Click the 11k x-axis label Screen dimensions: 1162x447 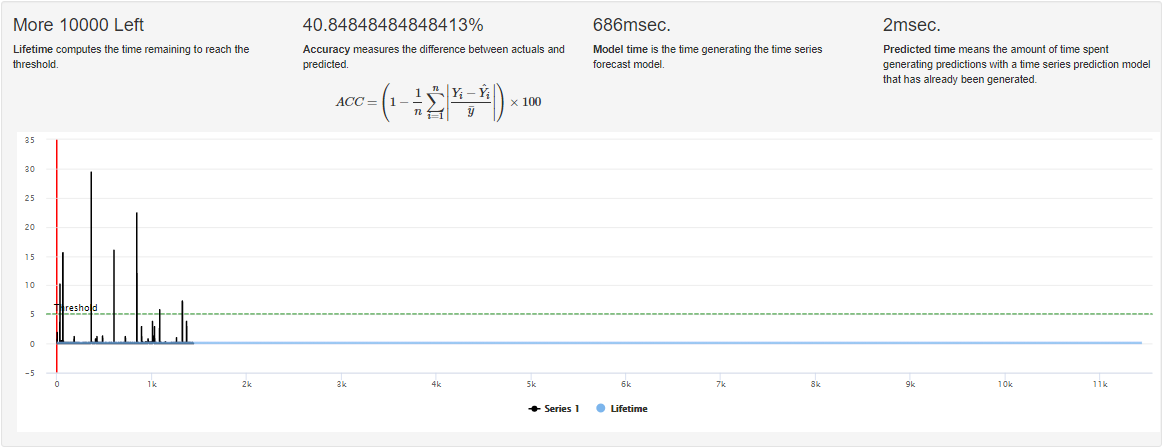point(1100,385)
